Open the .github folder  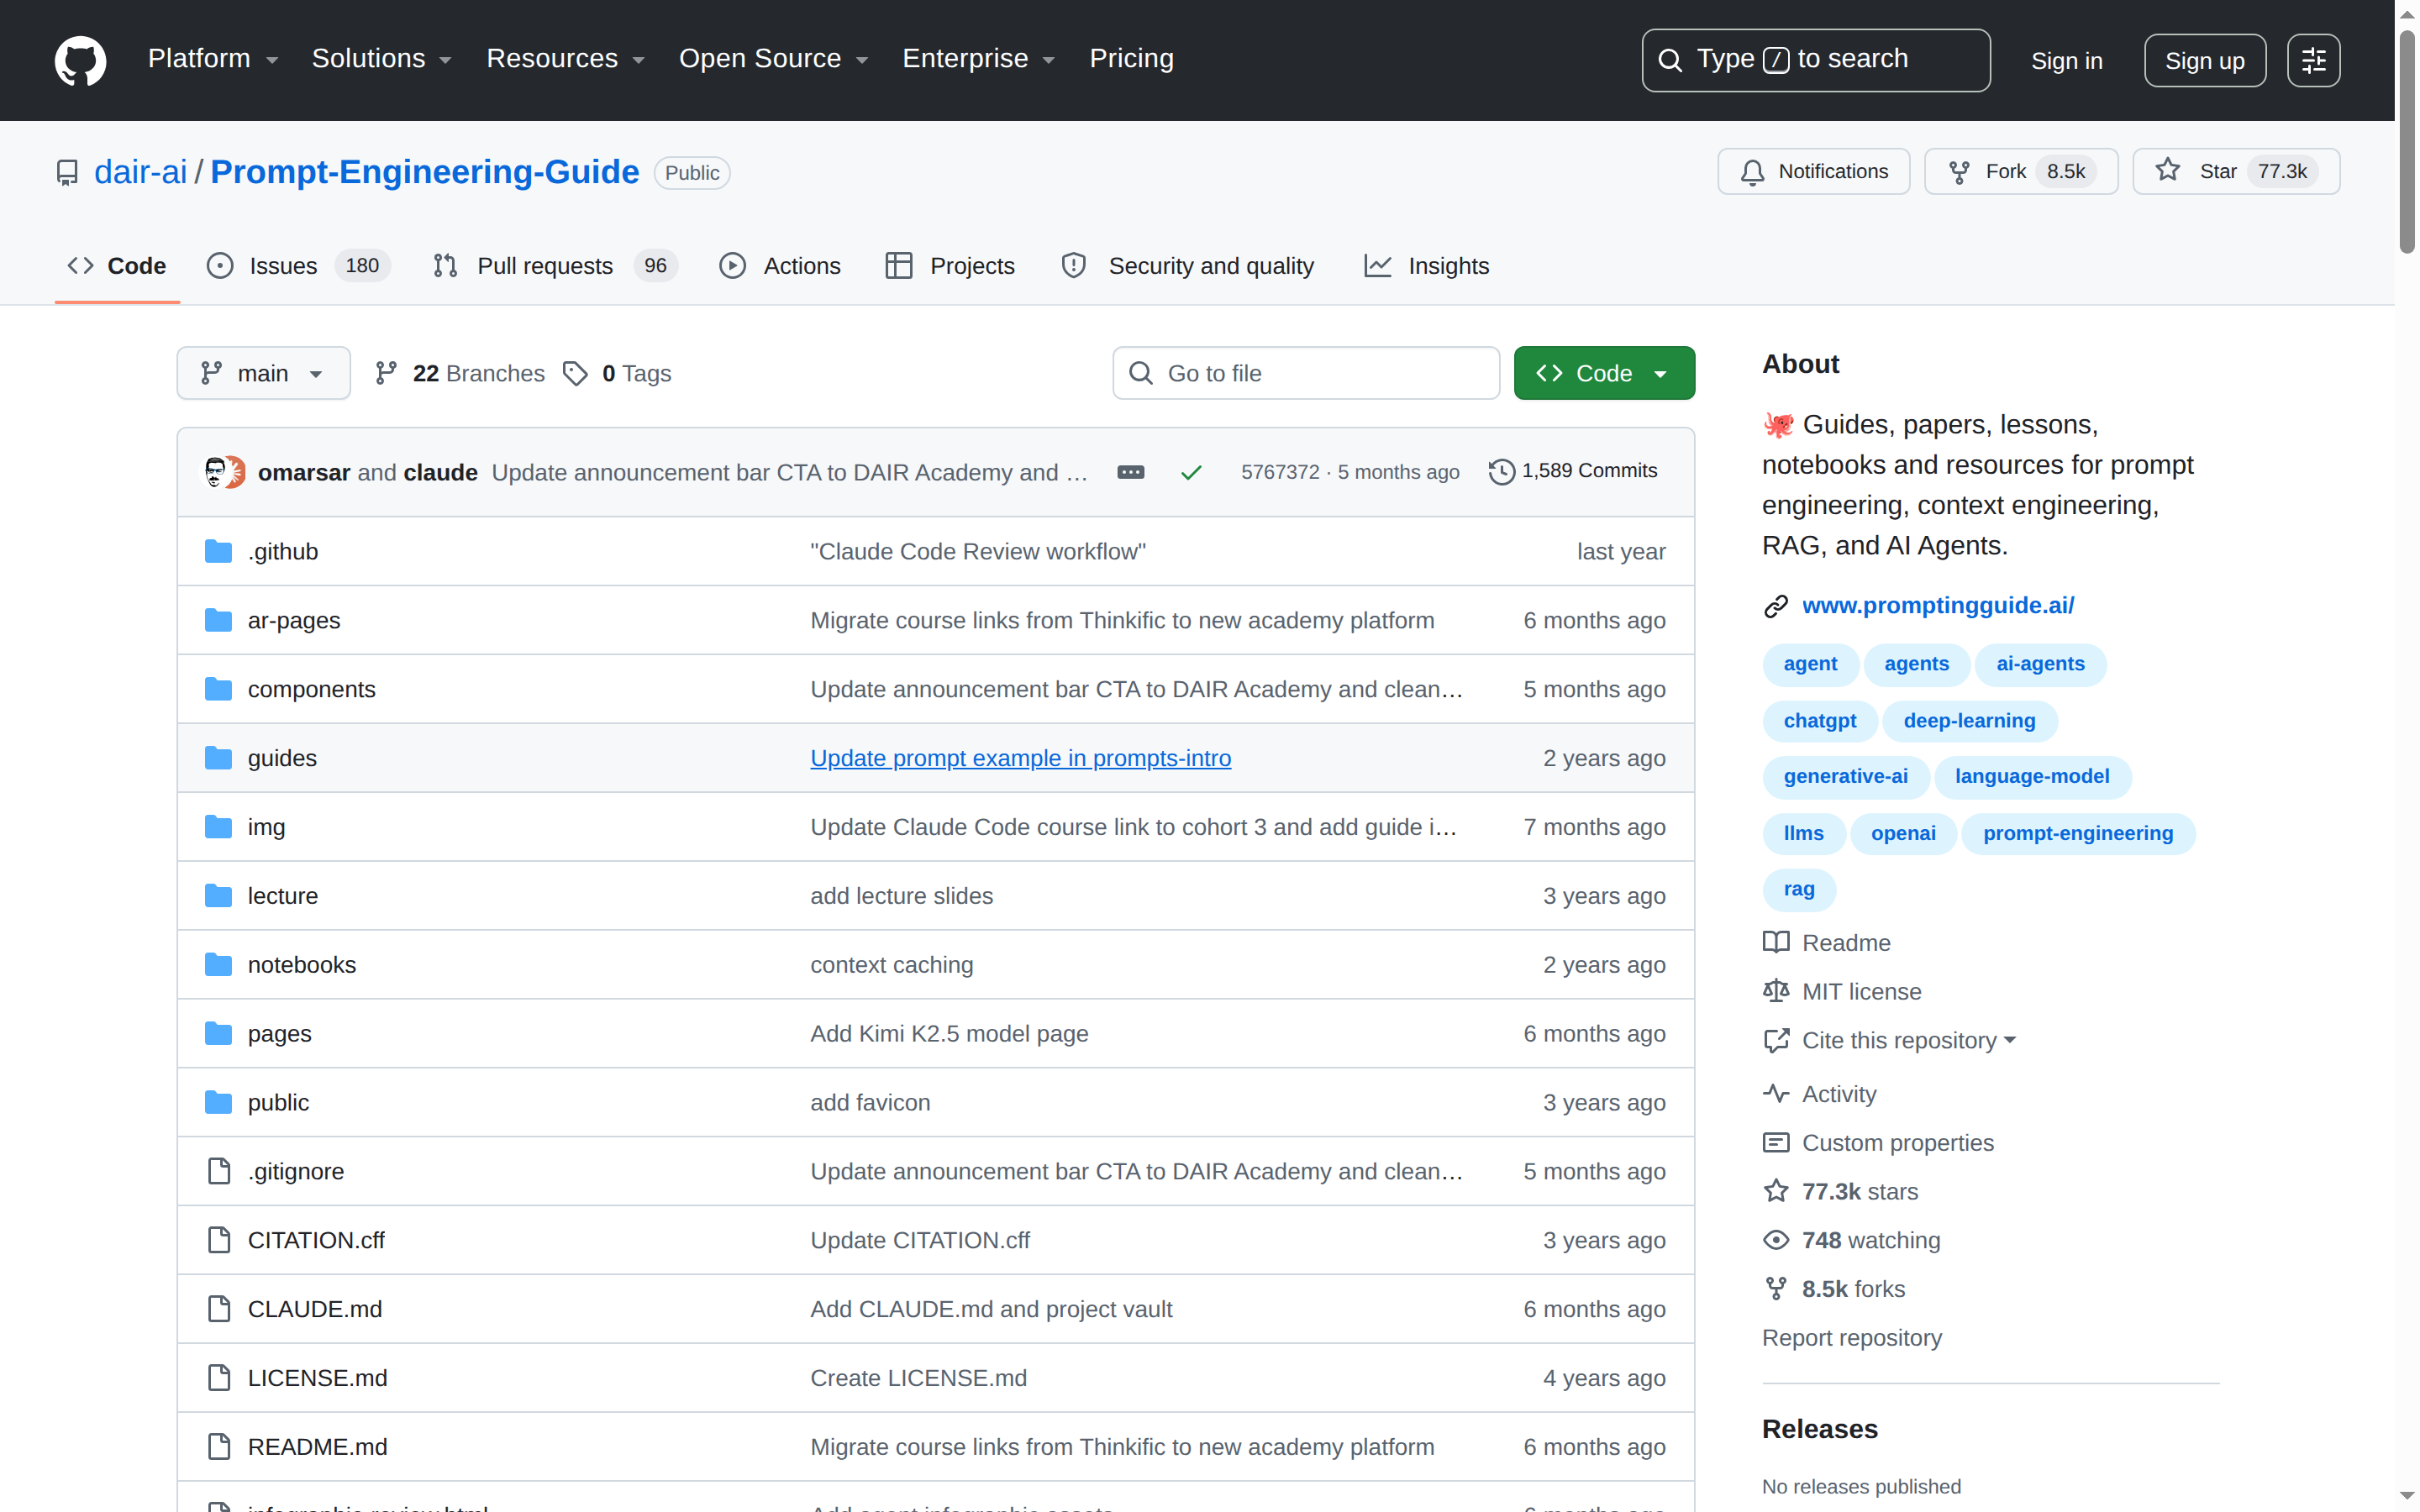[x=283, y=551]
